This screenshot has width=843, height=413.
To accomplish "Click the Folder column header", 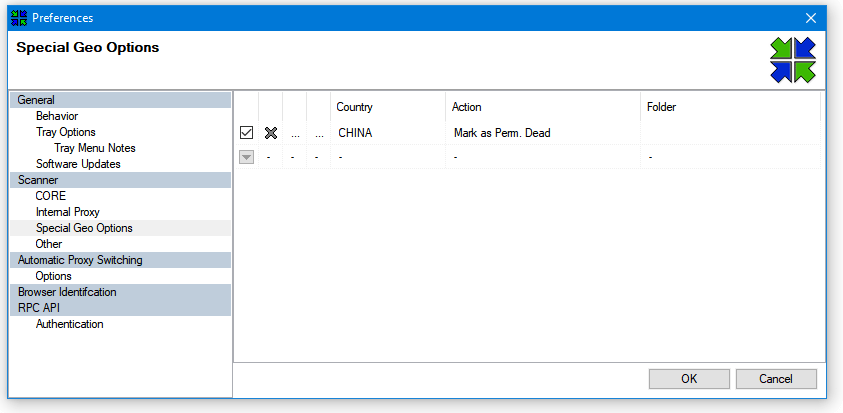I will click(731, 106).
